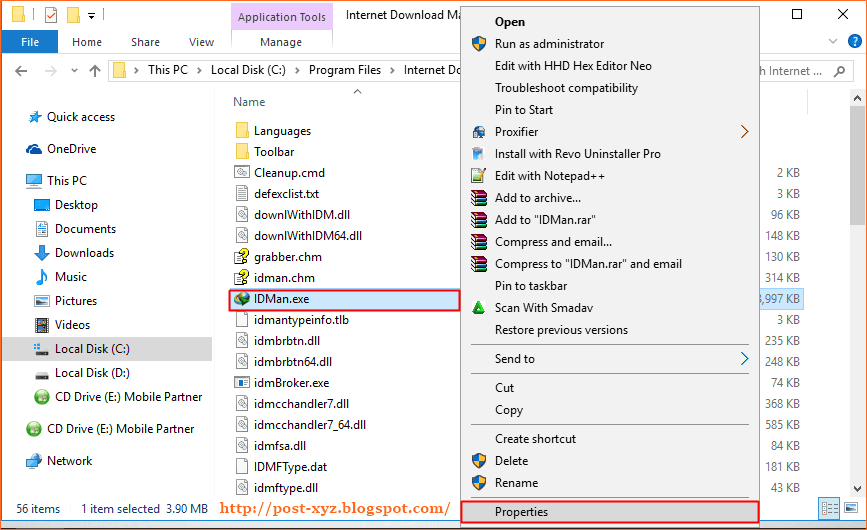Click the Notepad++ icon in context menu
This screenshot has width=867, height=530.
tap(478, 176)
